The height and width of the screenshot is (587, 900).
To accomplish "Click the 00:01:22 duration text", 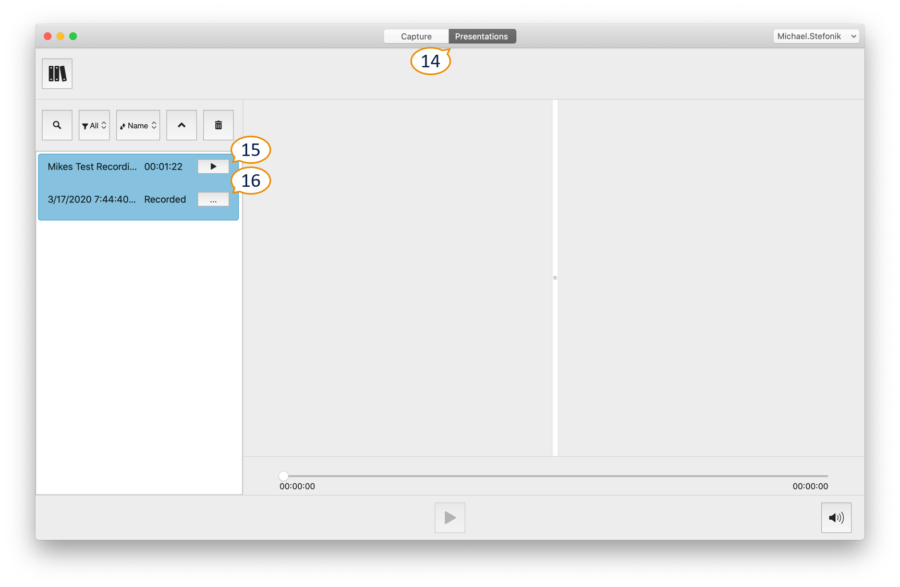I will (x=164, y=166).
